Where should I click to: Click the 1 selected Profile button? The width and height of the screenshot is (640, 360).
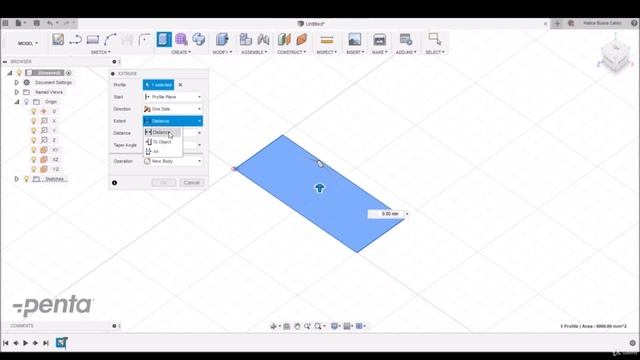click(x=158, y=85)
